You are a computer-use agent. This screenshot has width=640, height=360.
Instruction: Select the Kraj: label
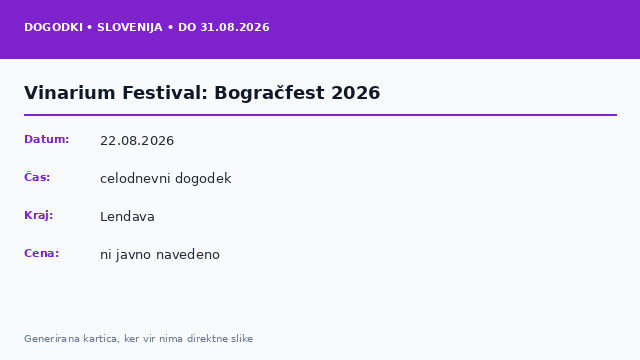click(39, 215)
